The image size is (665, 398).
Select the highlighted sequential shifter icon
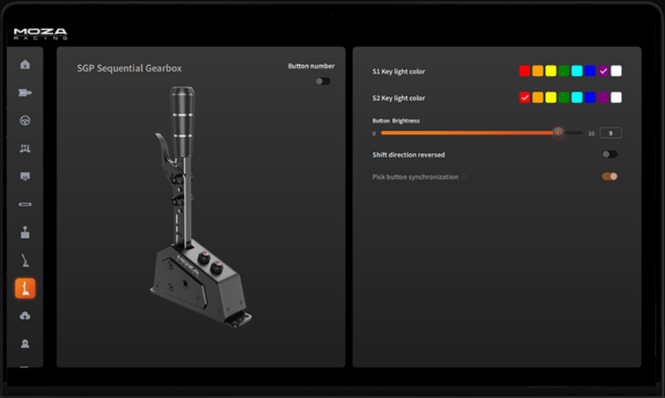click(25, 289)
